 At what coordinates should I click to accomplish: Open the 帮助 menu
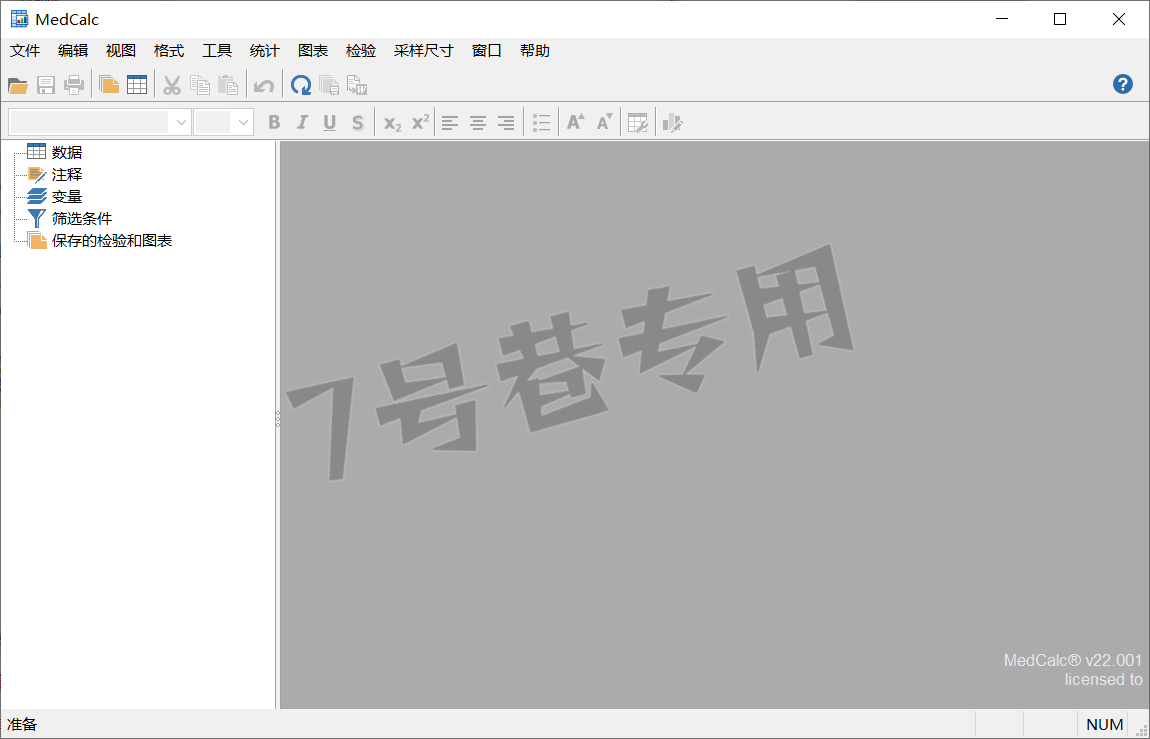535,51
